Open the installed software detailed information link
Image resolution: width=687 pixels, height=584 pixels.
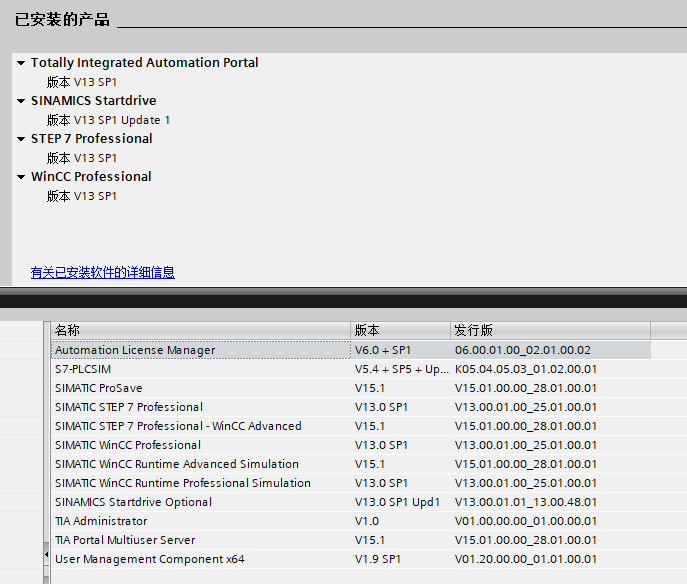[x=102, y=272]
